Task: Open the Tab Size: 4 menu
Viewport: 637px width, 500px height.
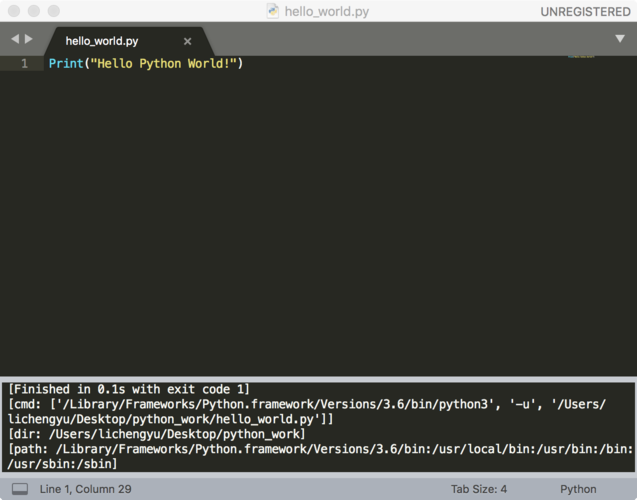Action: (x=479, y=489)
